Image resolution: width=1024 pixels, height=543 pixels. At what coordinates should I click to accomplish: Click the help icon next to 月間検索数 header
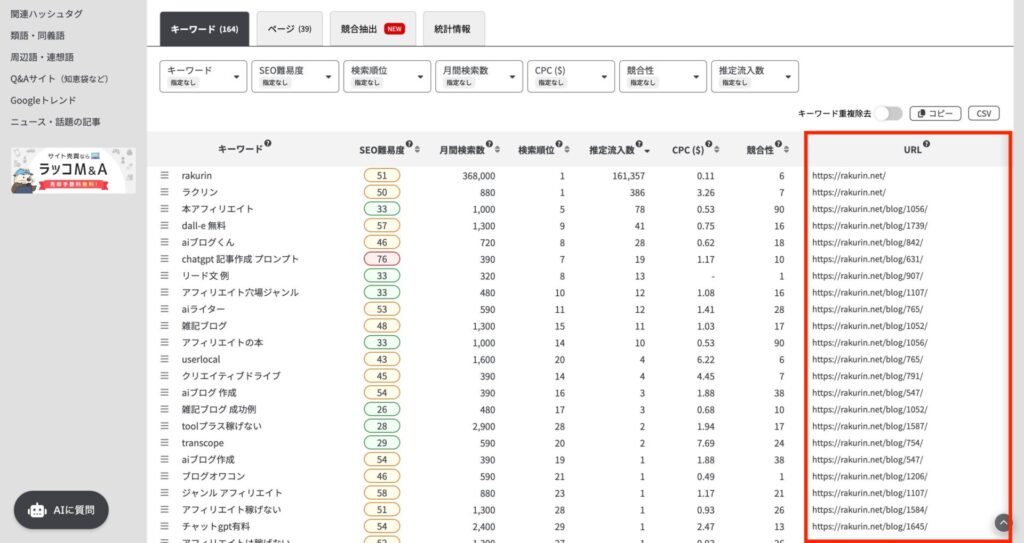(489, 144)
